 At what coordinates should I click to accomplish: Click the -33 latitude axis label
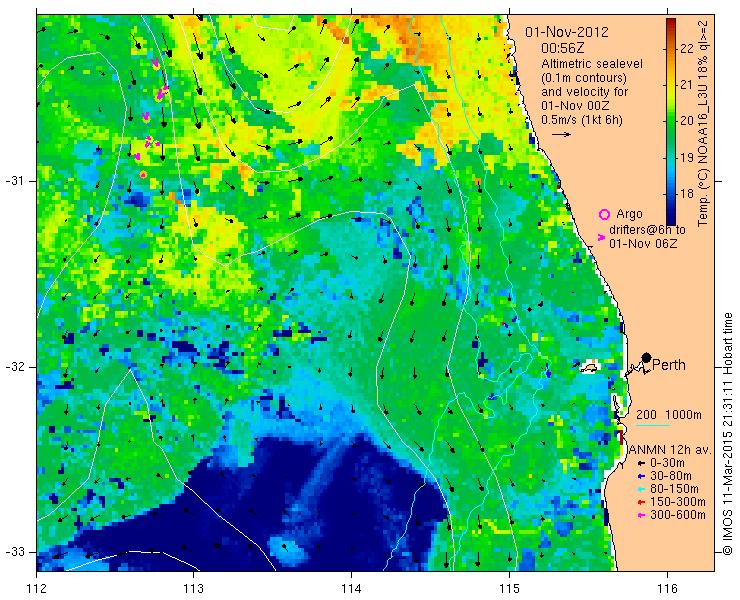coord(14,552)
